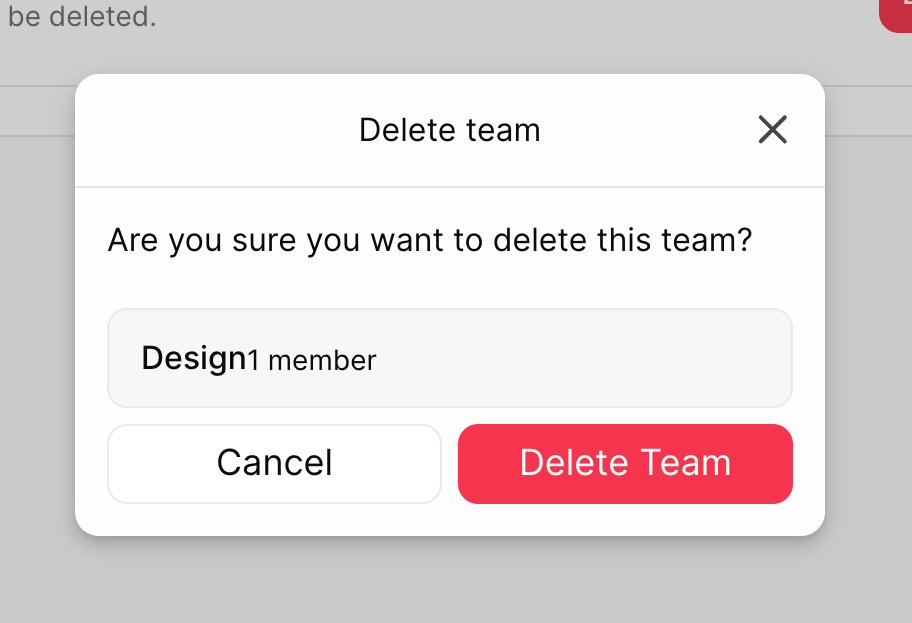Click the close cross beside 'Delete team' title
Screen dimensions: 912x623
(x=772, y=130)
